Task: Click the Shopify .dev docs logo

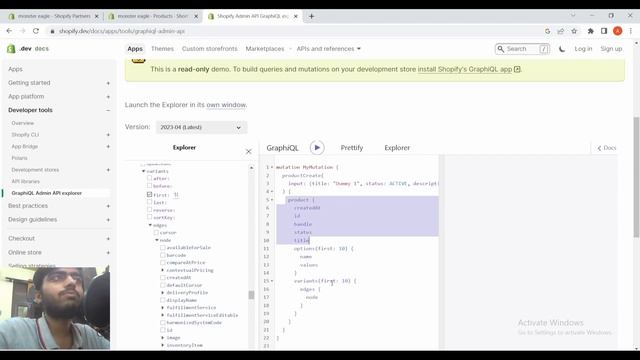Action: 28,49
